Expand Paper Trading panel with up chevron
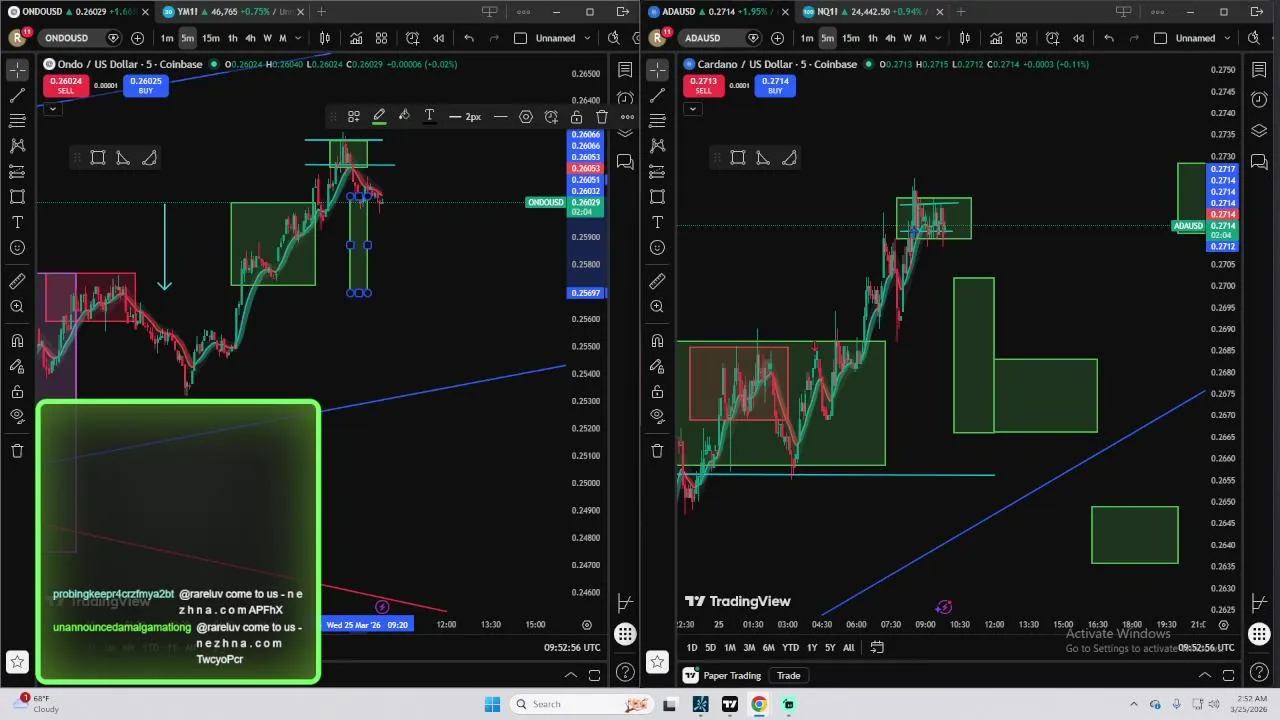This screenshot has width=1280, height=720. tap(1206, 675)
